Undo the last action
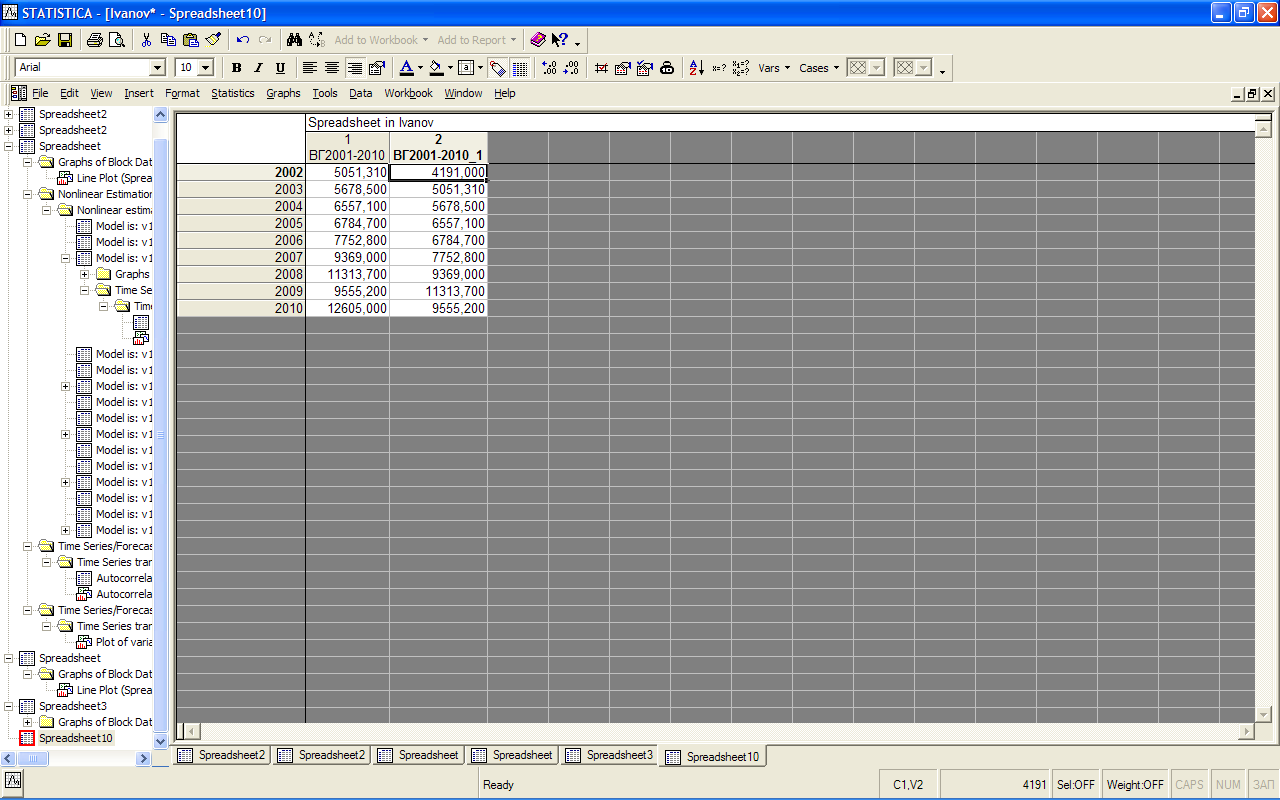This screenshot has height=800, width=1280. tap(242, 40)
